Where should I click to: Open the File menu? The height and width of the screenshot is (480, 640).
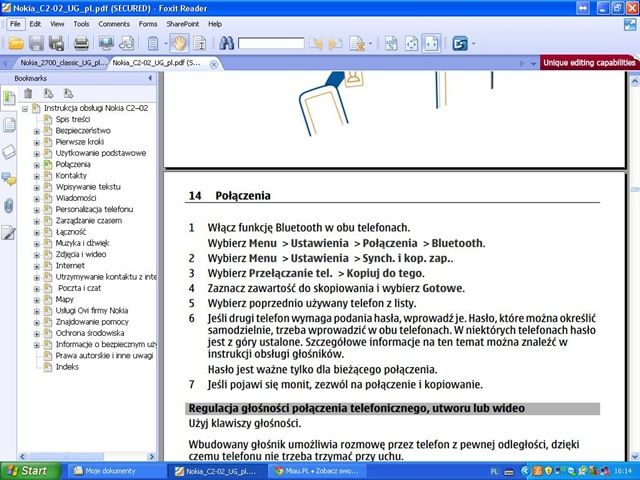click(15, 24)
